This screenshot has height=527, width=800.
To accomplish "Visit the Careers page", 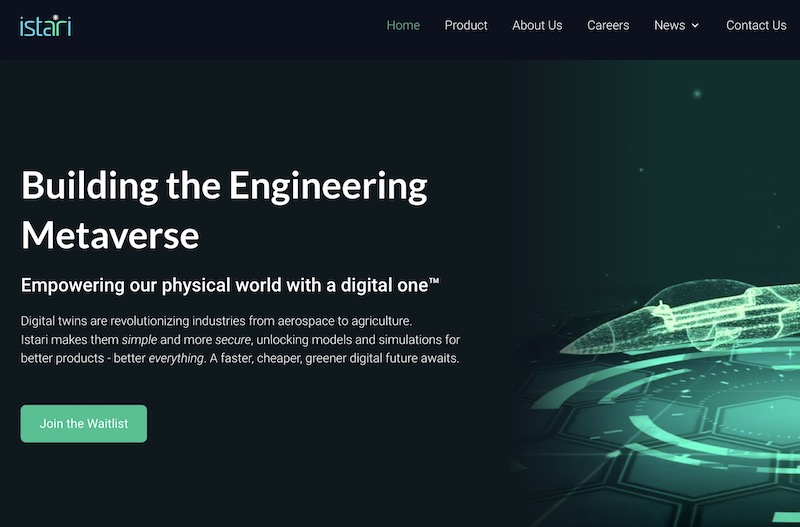I will pos(608,25).
